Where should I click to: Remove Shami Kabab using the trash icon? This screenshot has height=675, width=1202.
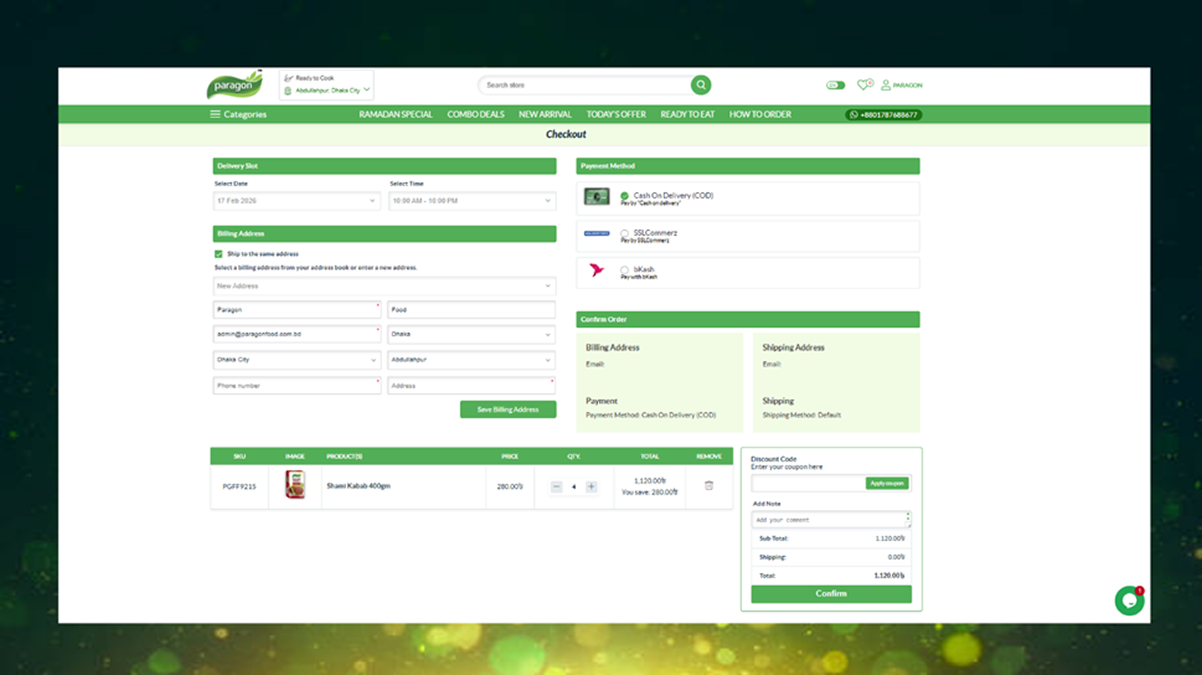pos(708,487)
